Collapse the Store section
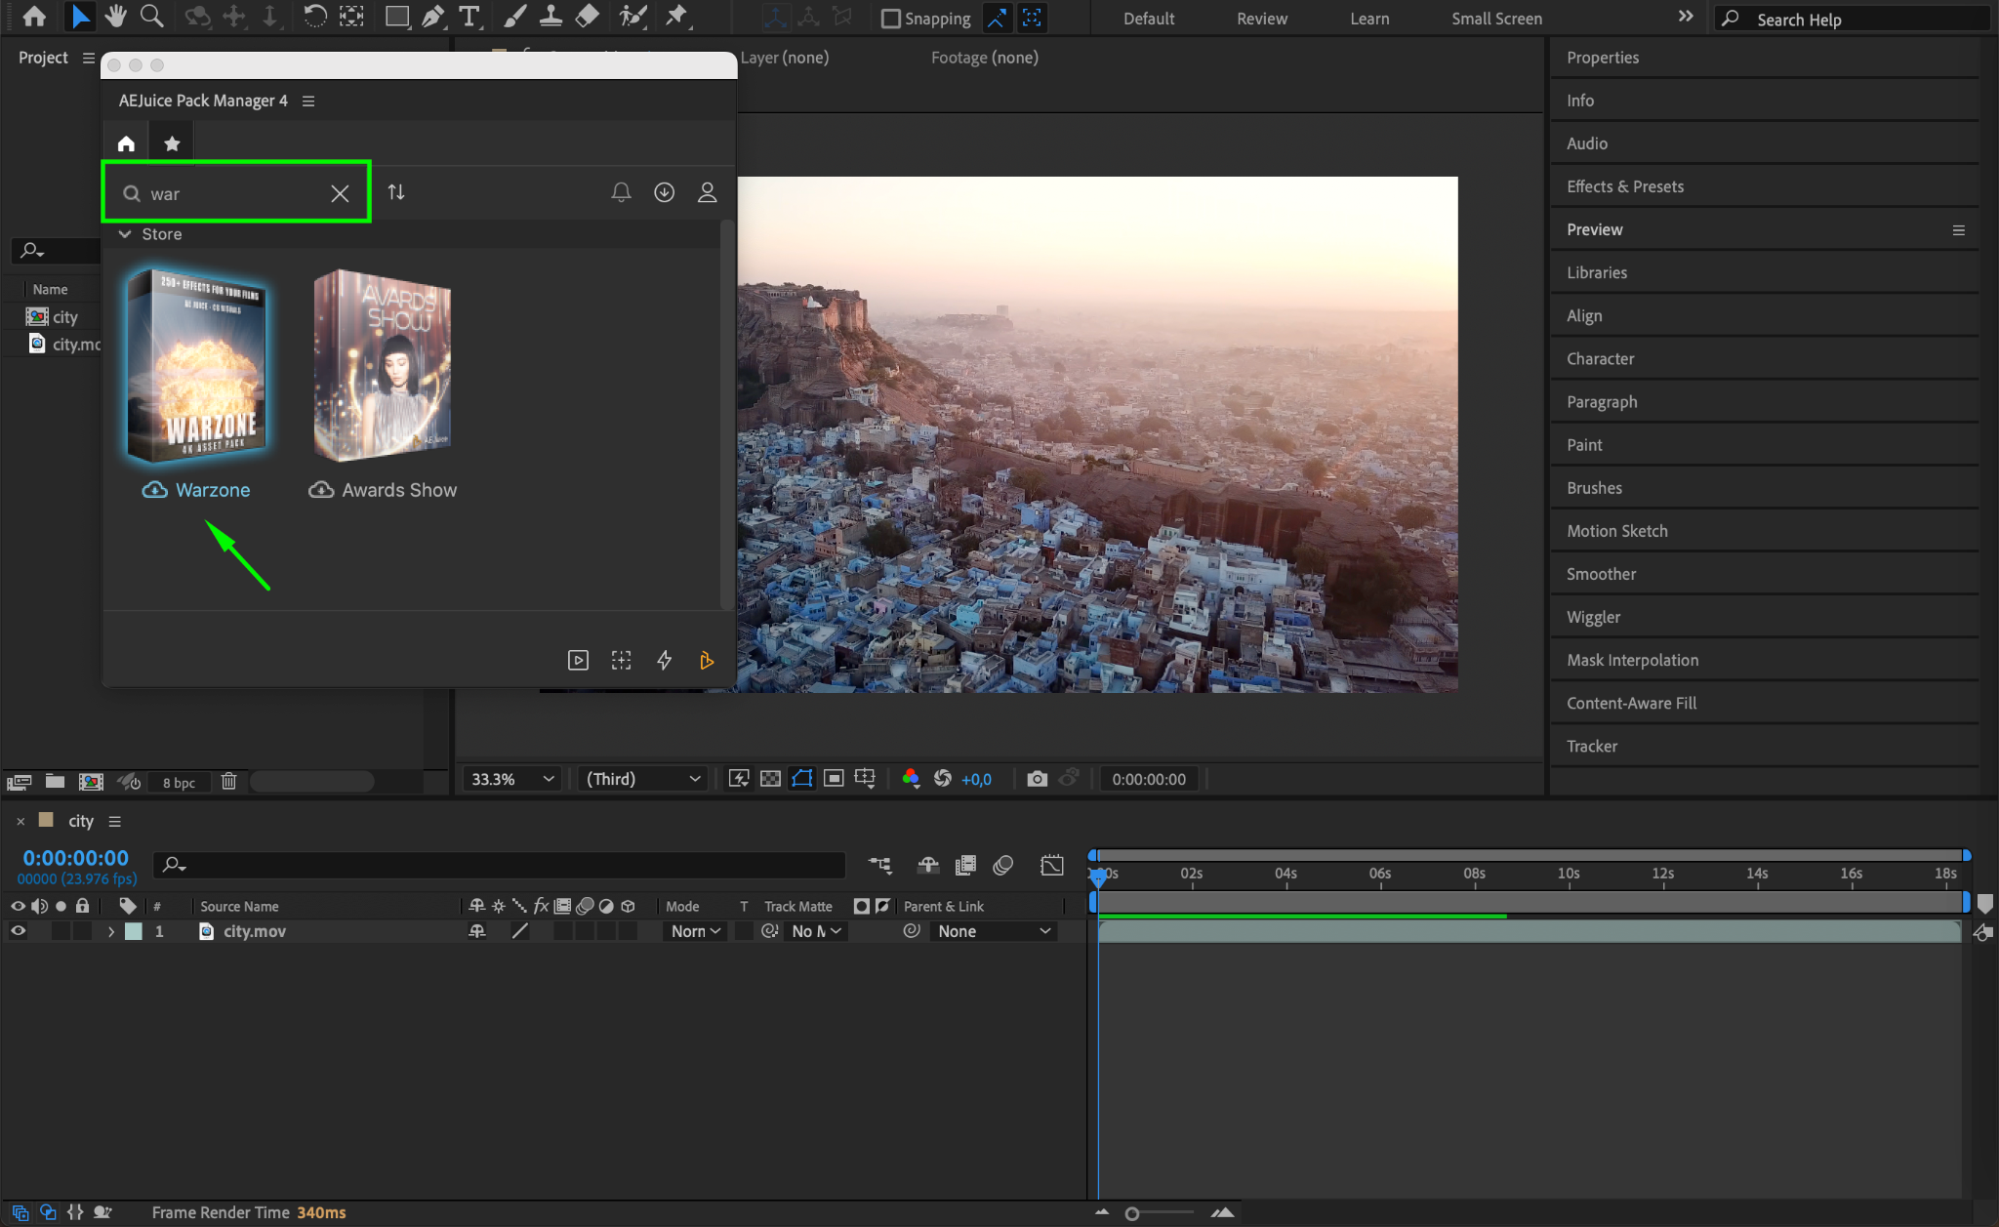The width and height of the screenshot is (1999, 1227). (x=125, y=234)
